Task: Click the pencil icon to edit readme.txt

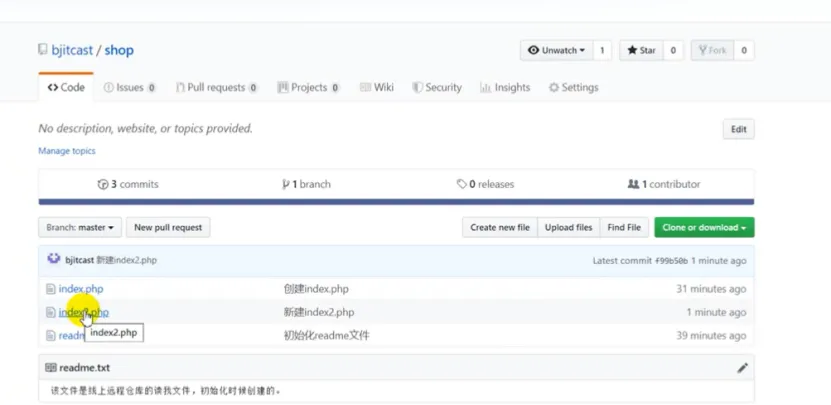Action: tap(742, 368)
